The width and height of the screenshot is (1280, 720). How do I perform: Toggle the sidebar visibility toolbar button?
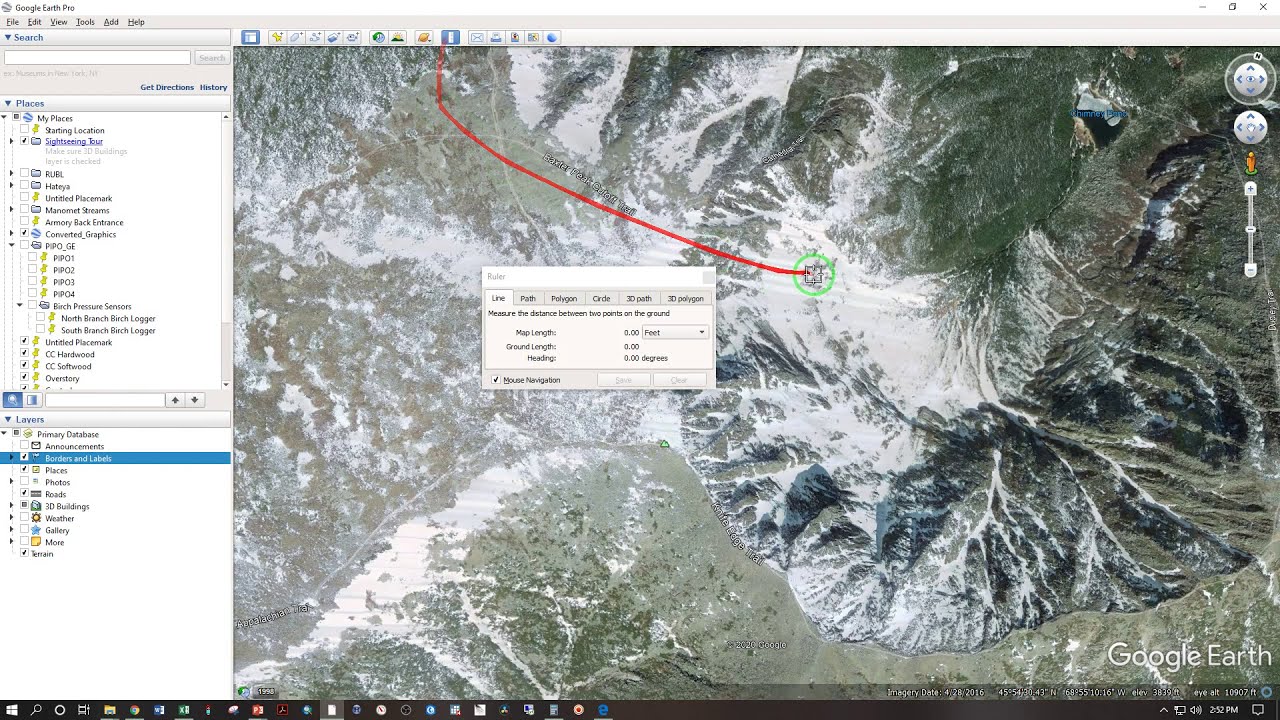tap(250, 37)
